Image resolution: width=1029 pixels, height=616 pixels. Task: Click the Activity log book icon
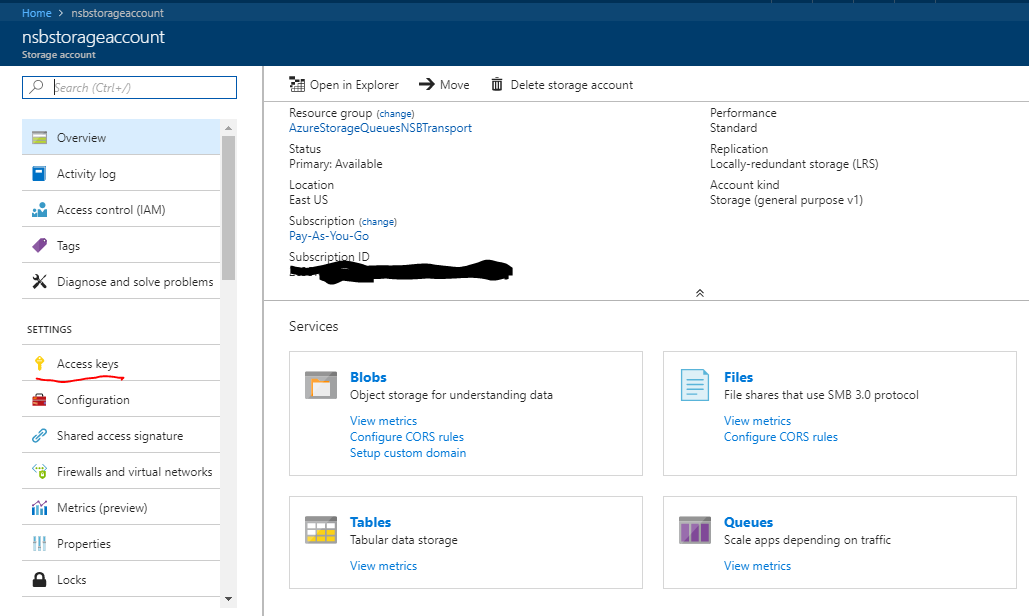[39, 174]
